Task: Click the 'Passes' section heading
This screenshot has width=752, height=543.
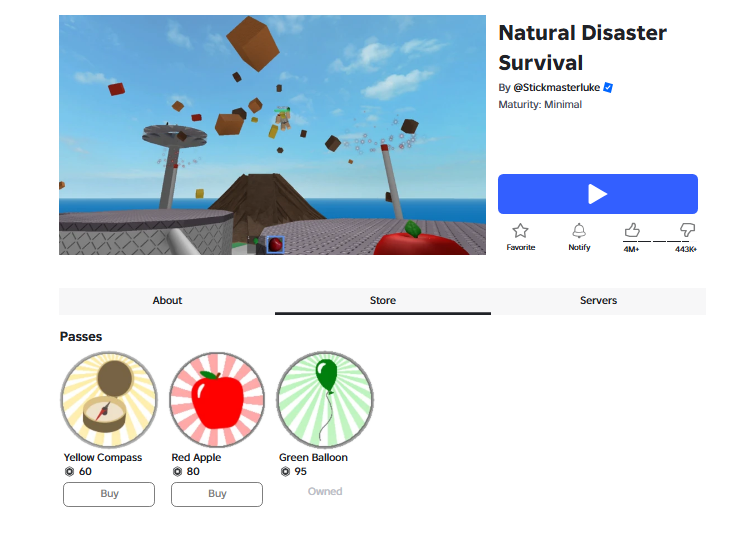Action: pos(81,337)
